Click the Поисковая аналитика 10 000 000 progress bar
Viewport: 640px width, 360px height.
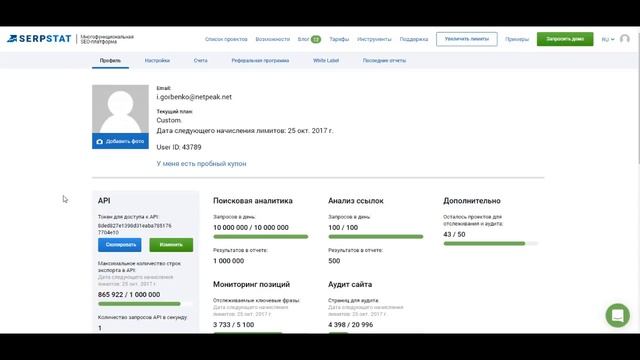260,237
